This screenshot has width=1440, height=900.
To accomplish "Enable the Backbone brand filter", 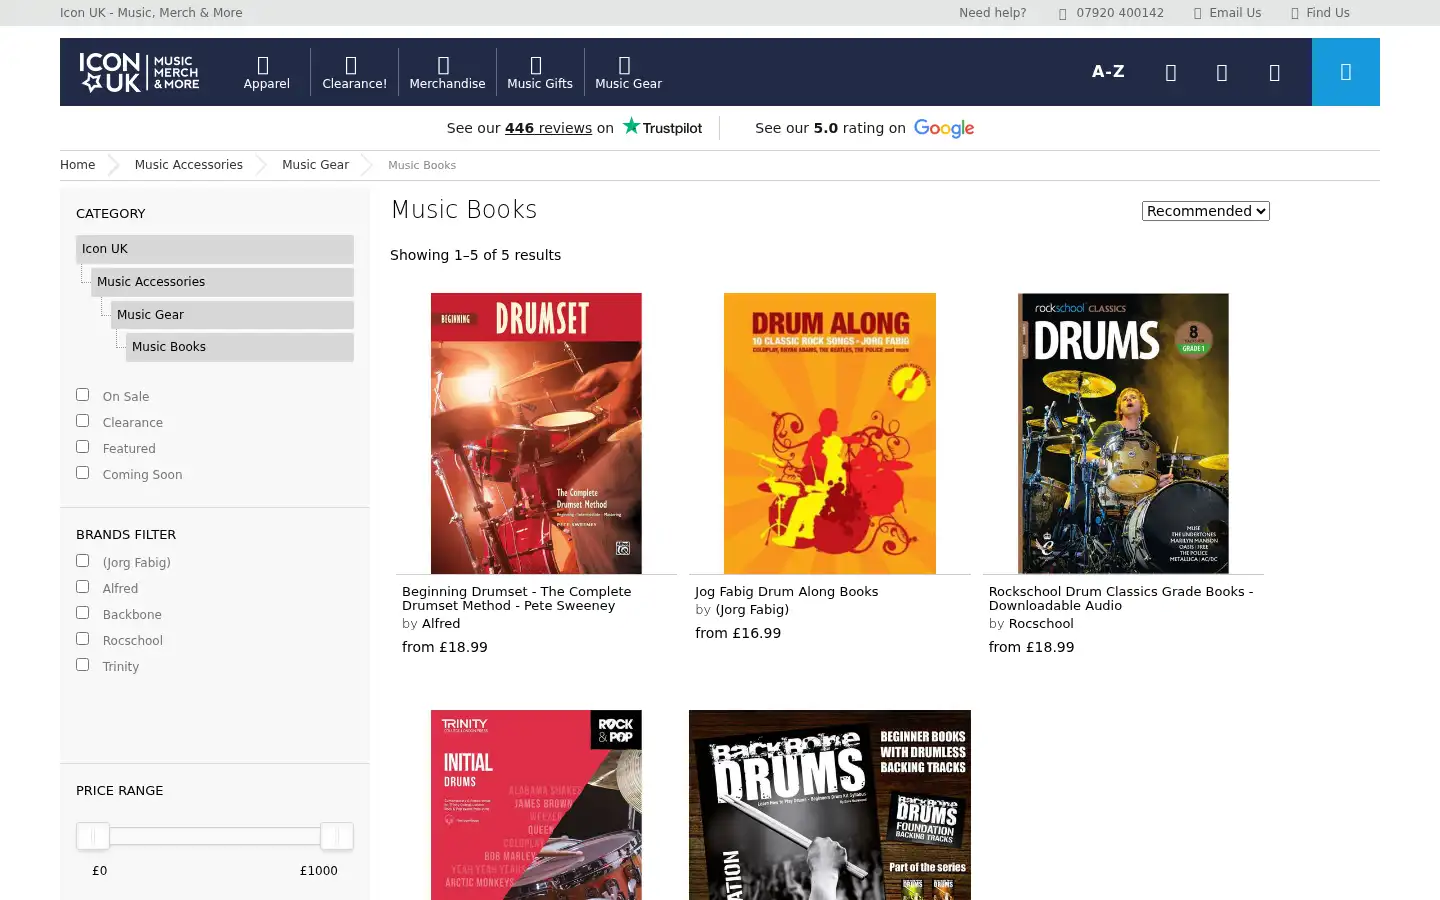I will click(x=83, y=613).
